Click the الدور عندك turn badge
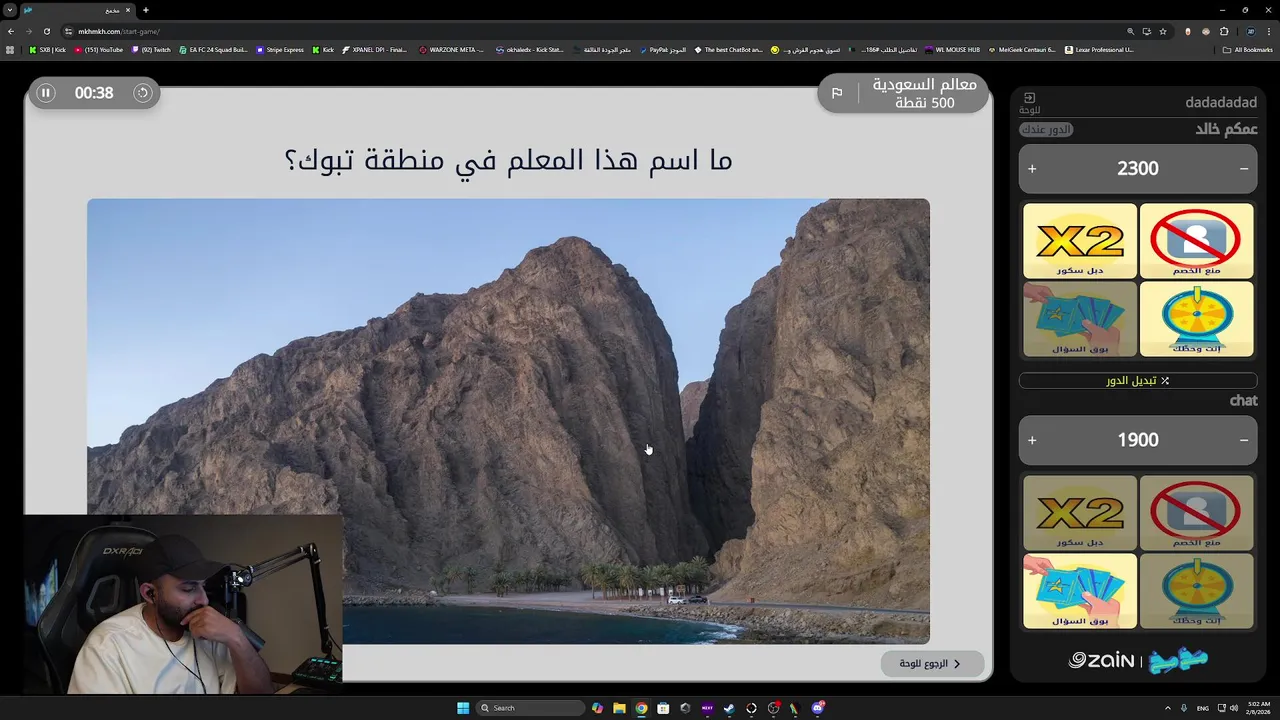The image size is (1280, 720). coord(1046,130)
